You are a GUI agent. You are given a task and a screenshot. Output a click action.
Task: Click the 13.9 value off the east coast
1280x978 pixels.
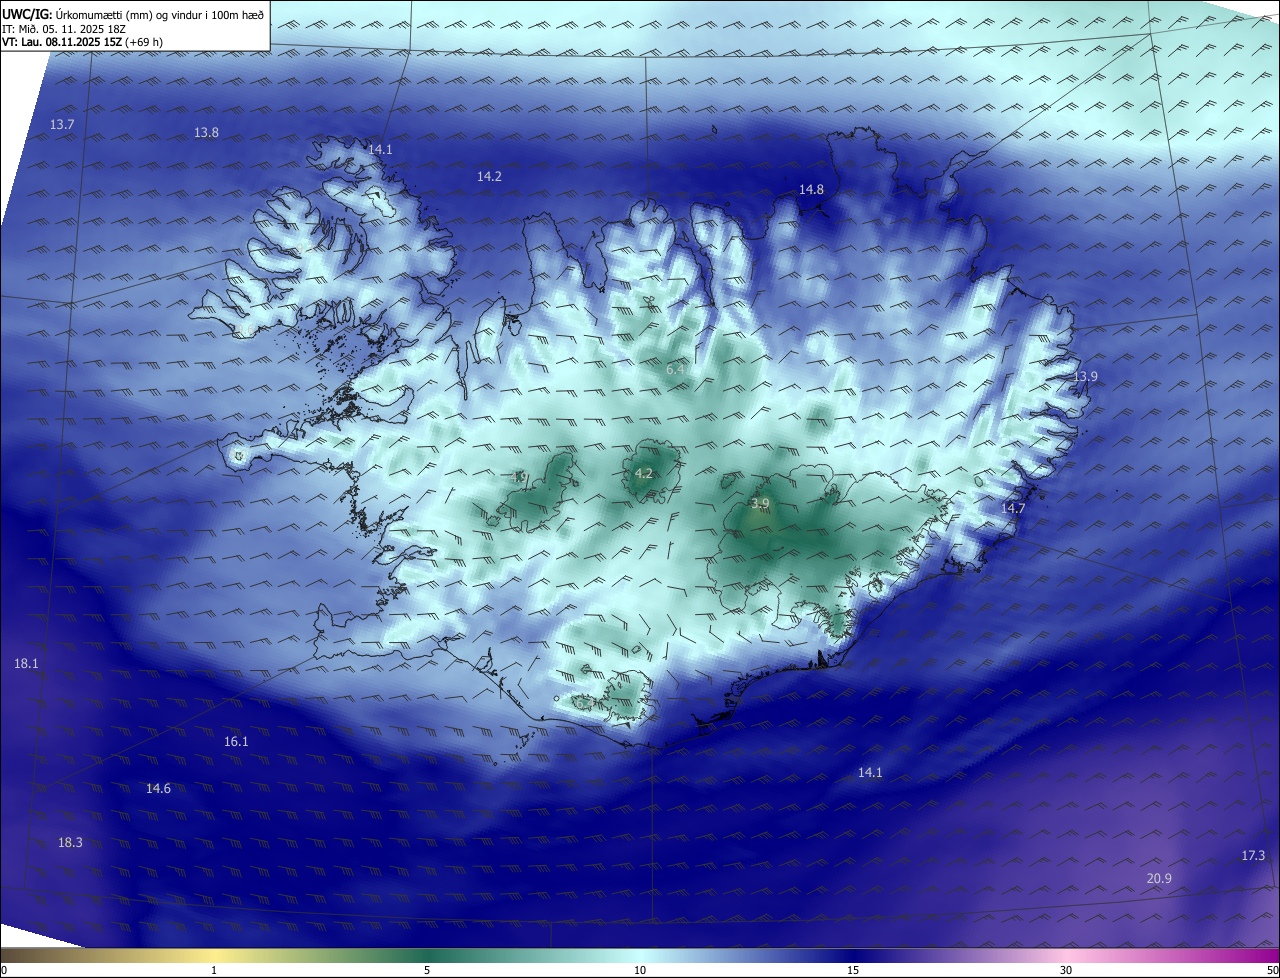click(1085, 376)
